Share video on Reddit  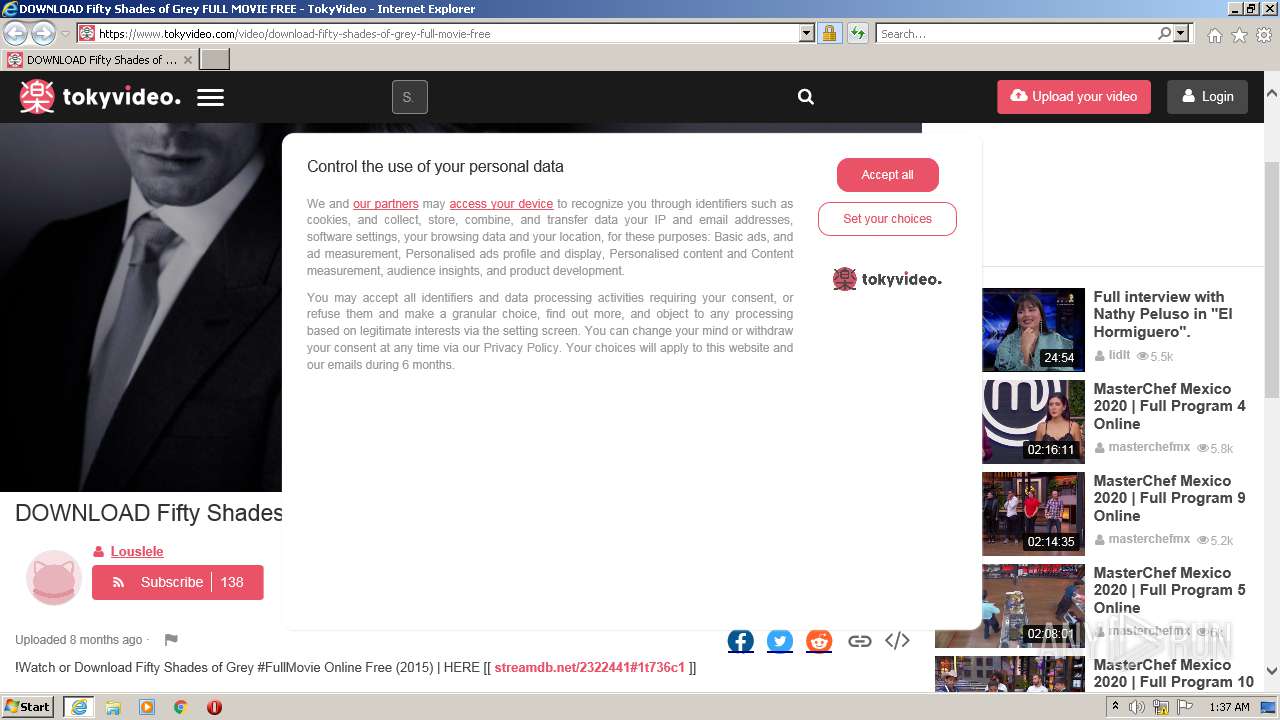click(819, 641)
